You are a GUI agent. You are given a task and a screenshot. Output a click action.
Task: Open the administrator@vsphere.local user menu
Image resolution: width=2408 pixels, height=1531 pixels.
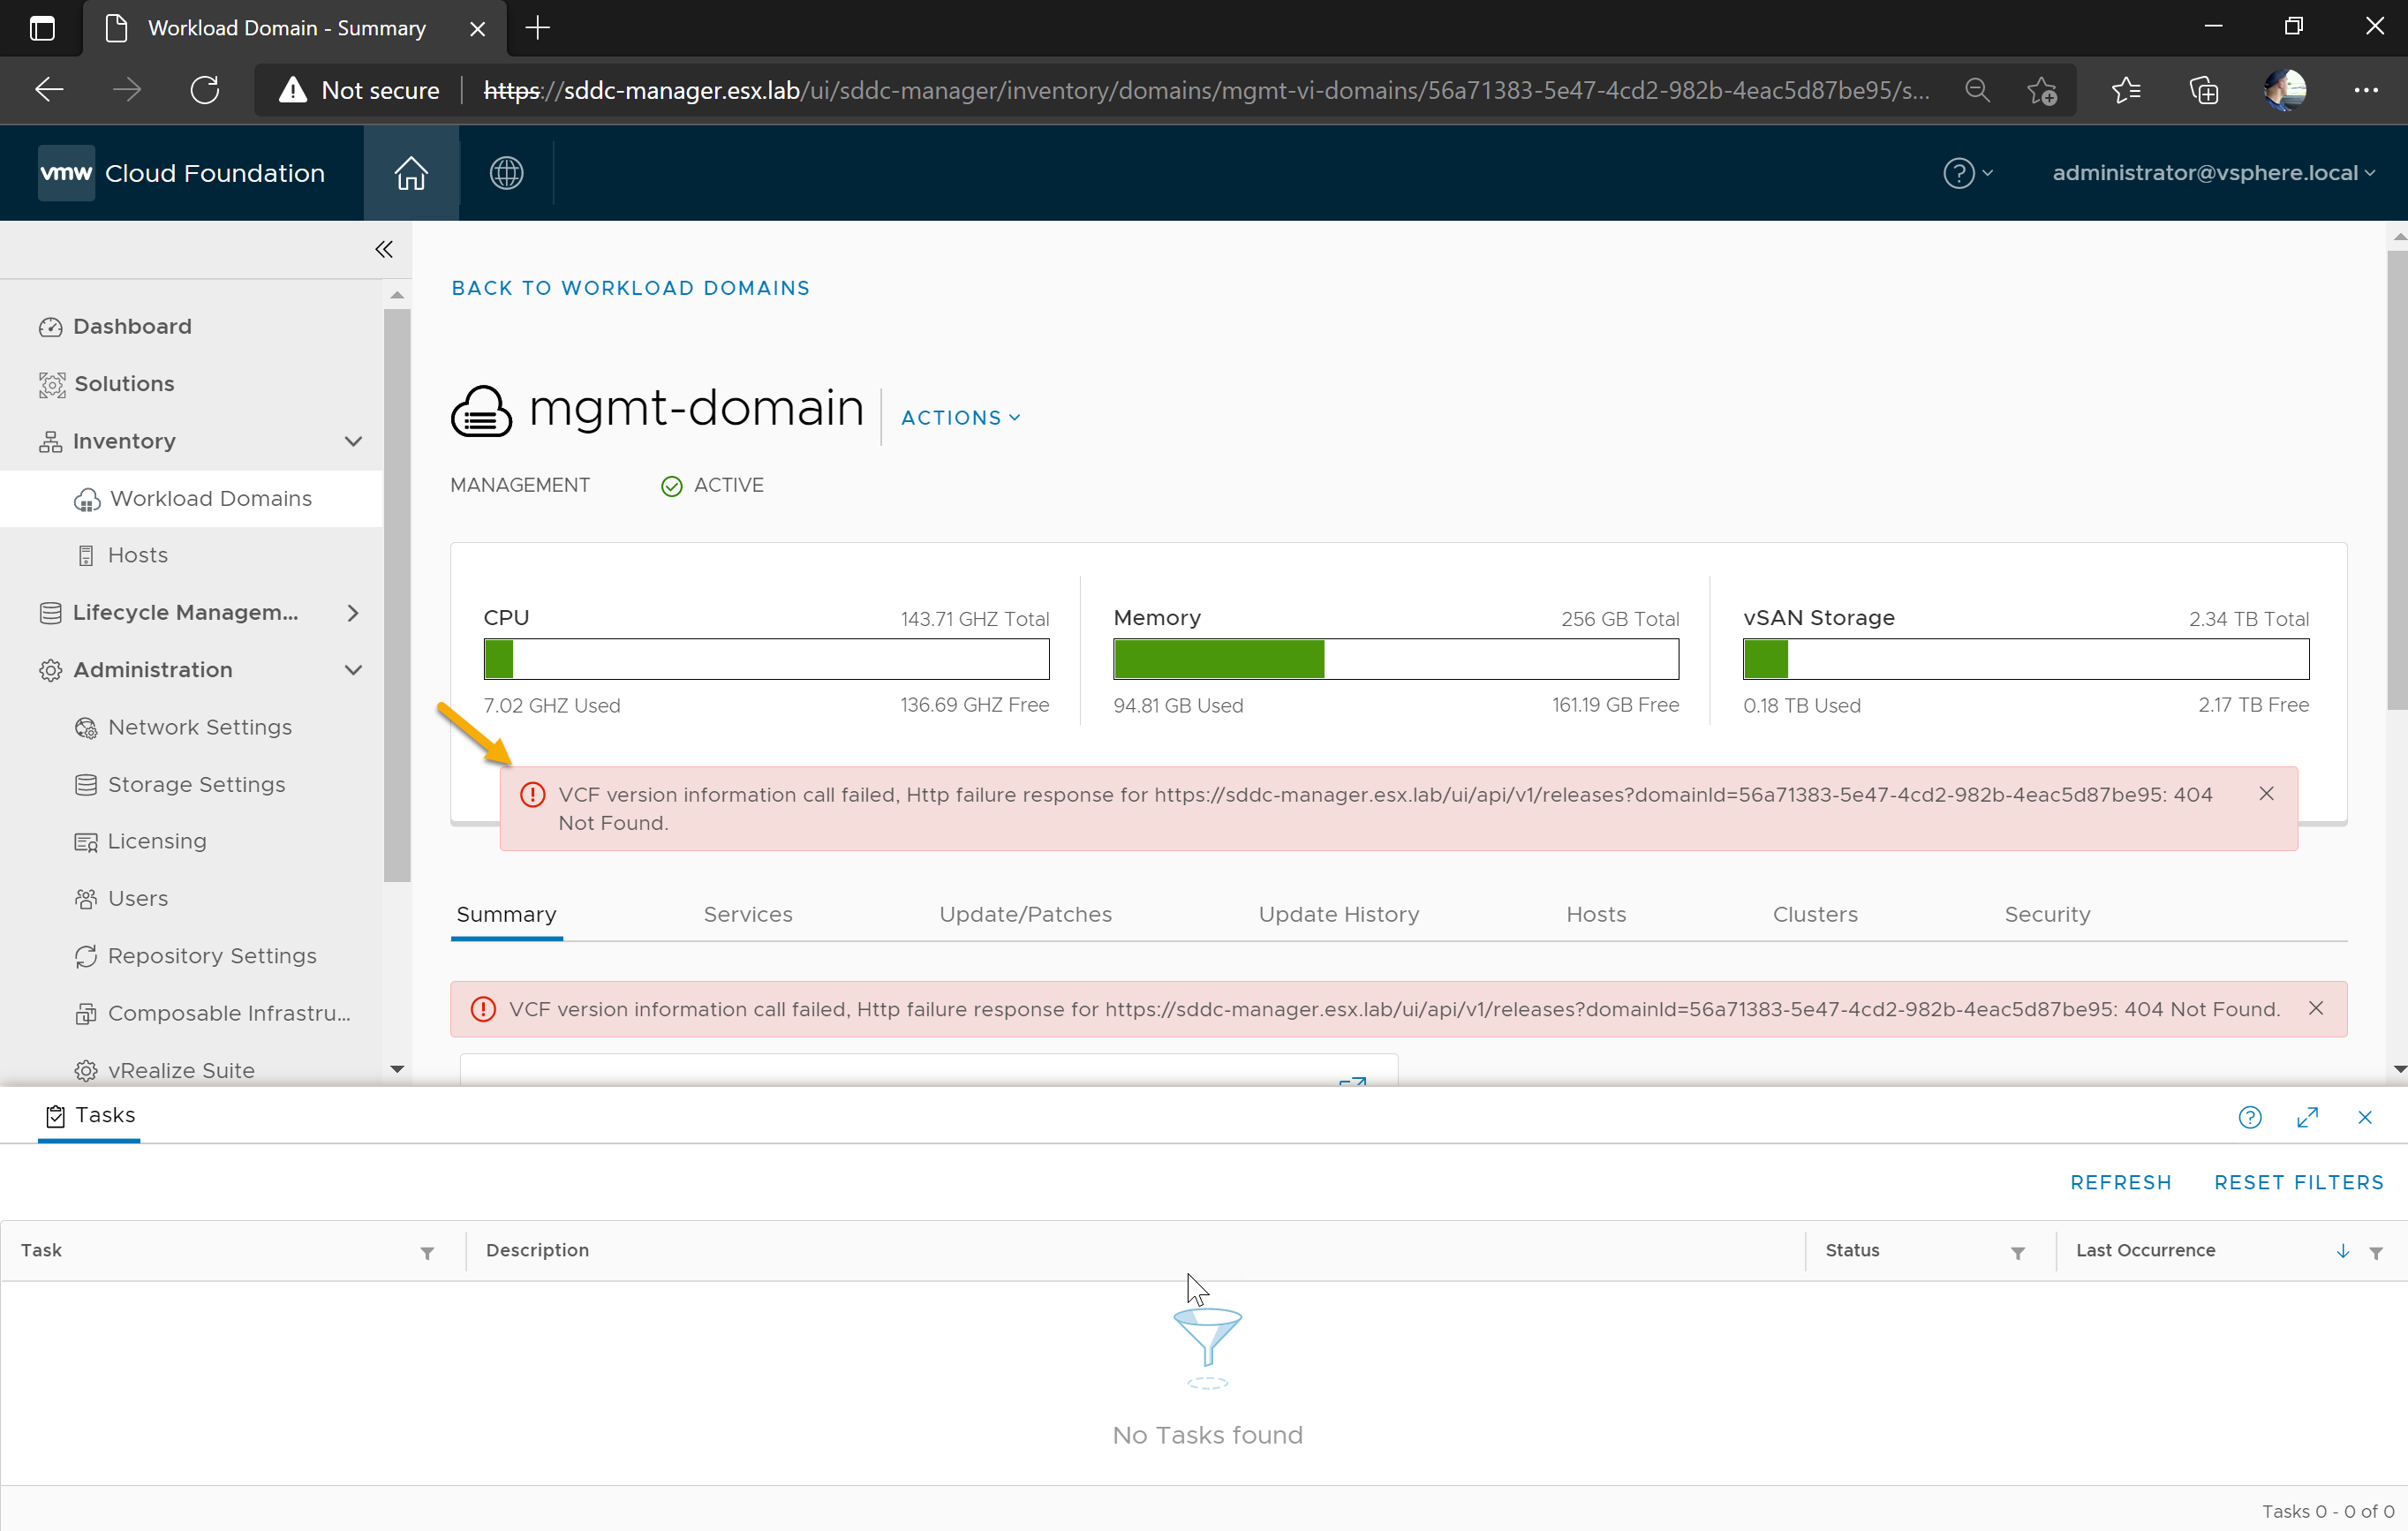(x=2213, y=173)
